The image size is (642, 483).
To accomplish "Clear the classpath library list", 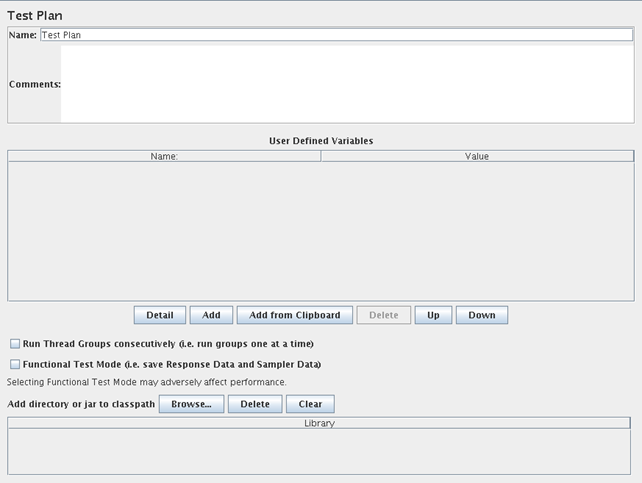I will point(310,404).
